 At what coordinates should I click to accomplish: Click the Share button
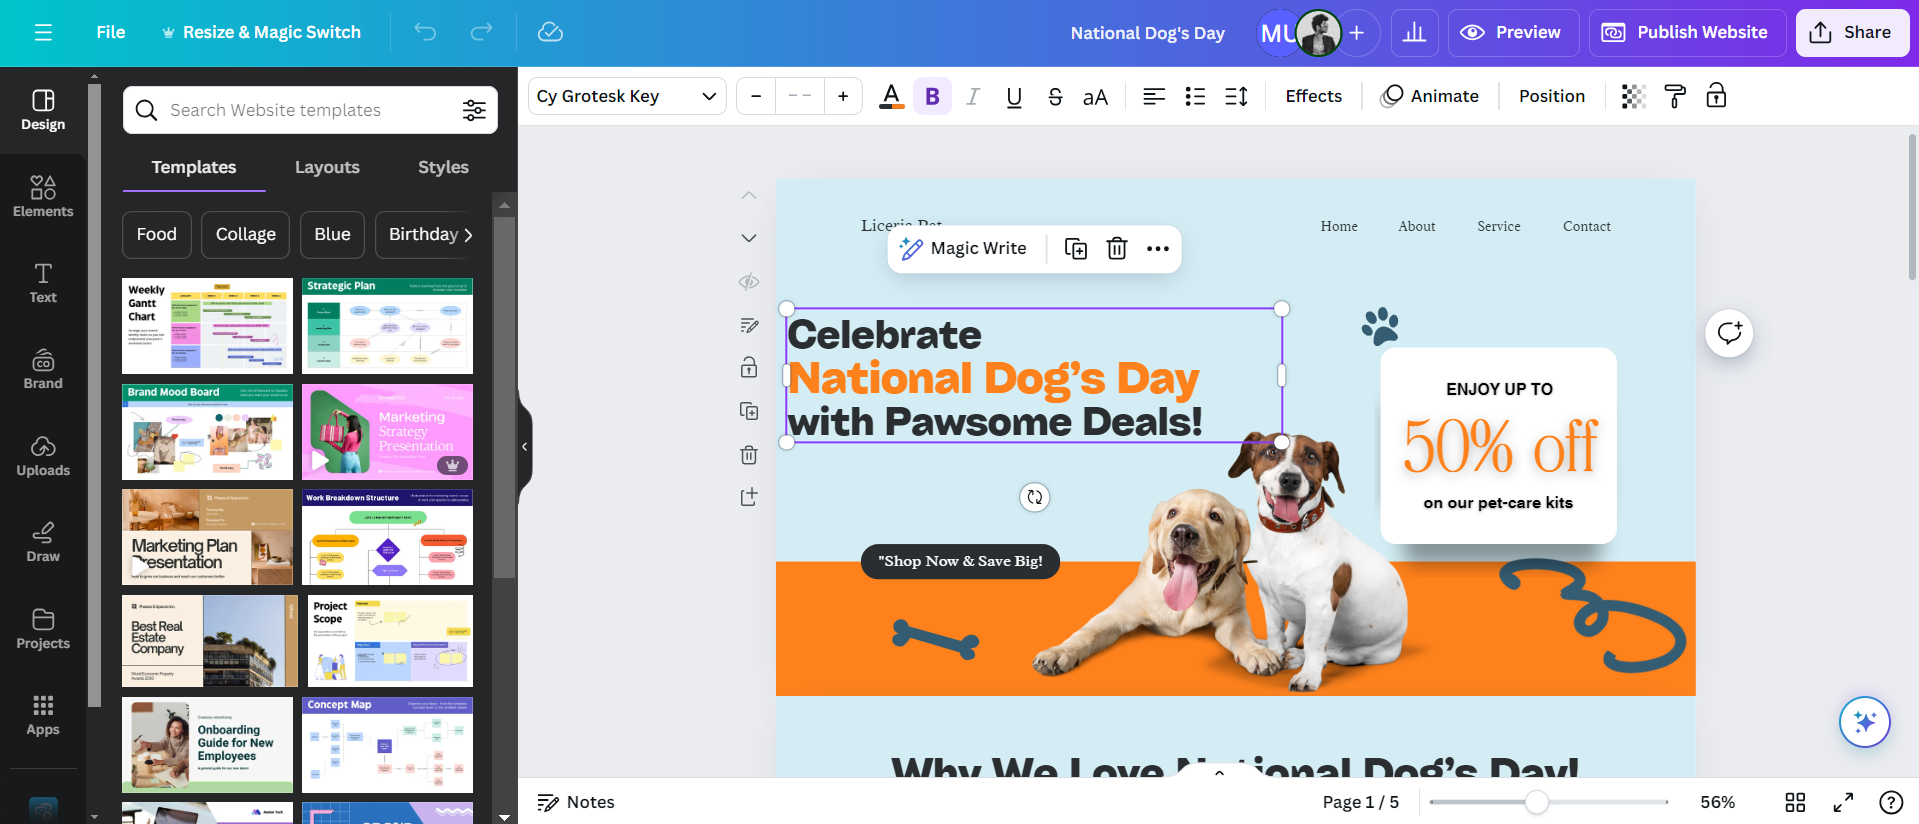[1852, 33]
